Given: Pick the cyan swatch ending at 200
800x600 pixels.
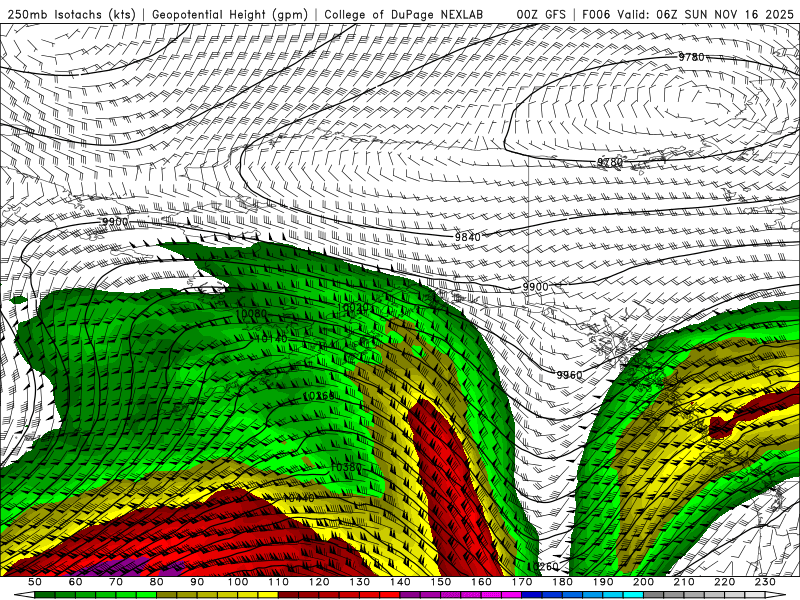Looking at the screenshot, I should (633, 594).
